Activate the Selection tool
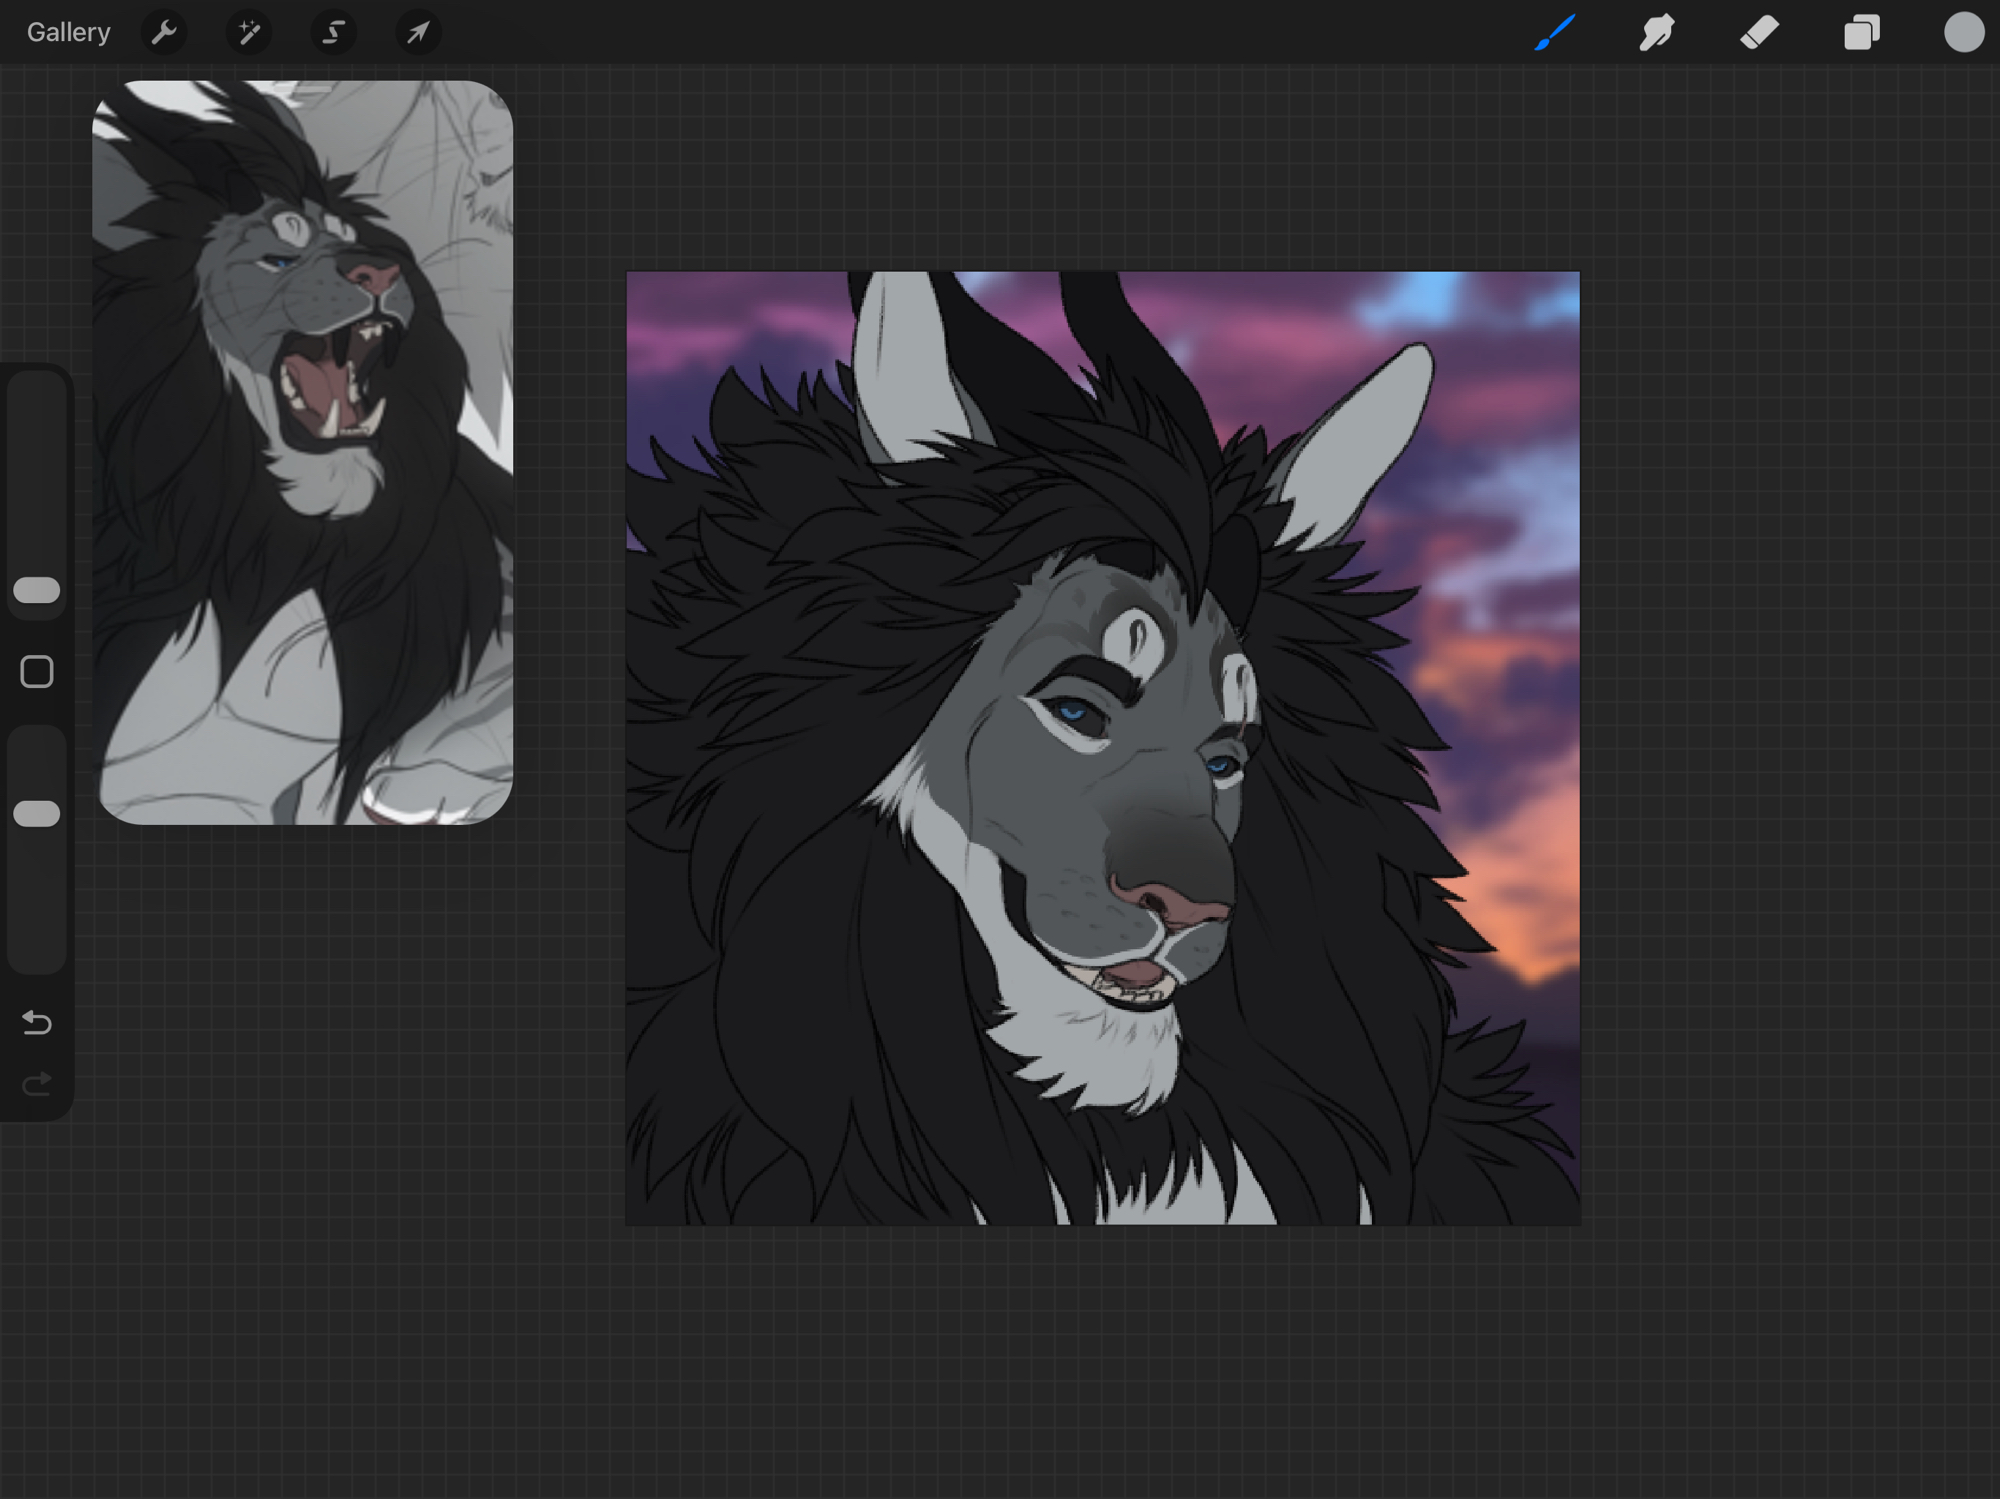The image size is (2000, 1499). click(x=333, y=33)
